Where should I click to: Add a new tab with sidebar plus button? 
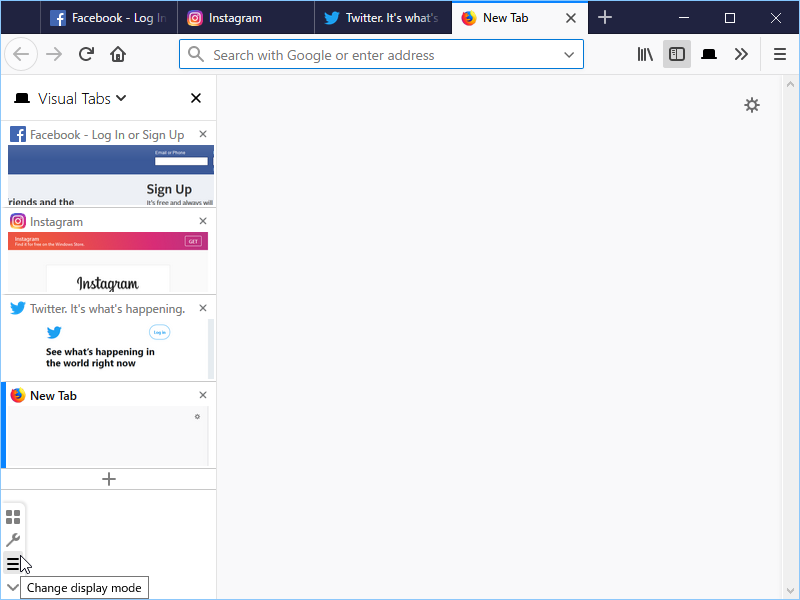109,479
